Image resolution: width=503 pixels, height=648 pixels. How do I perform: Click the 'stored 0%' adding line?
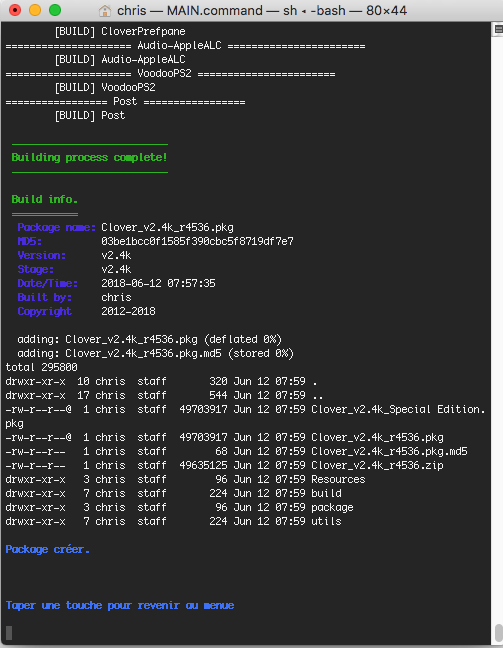point(155,353)
